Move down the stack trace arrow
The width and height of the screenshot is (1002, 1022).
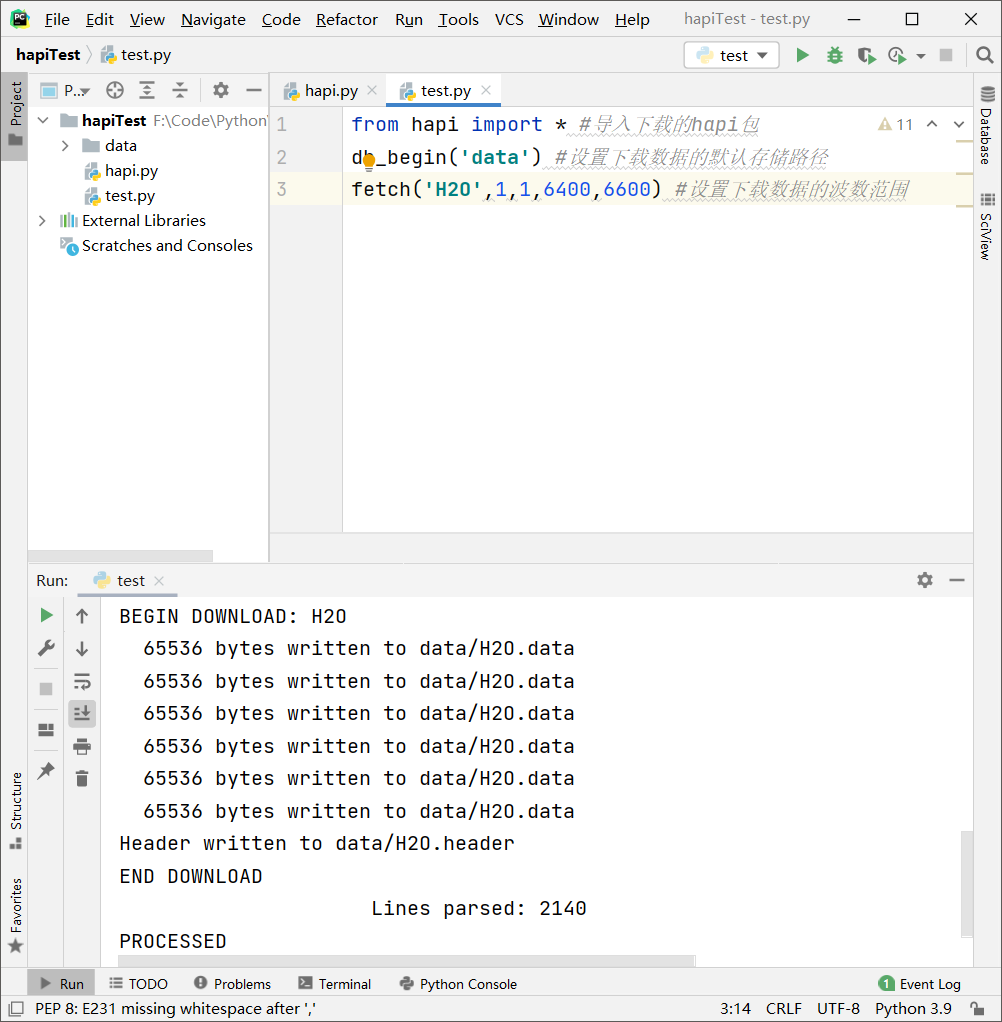pos(82,649)
